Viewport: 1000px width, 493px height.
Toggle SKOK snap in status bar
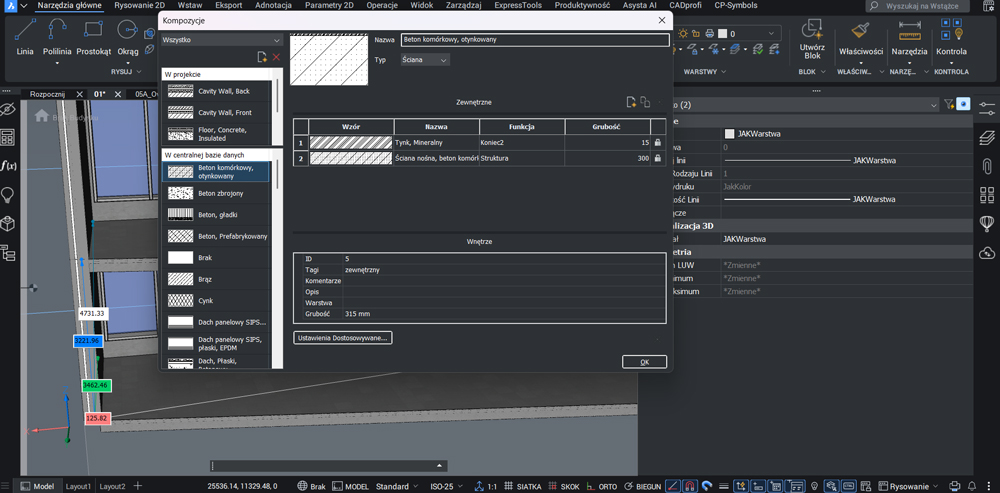click(564, 487)
